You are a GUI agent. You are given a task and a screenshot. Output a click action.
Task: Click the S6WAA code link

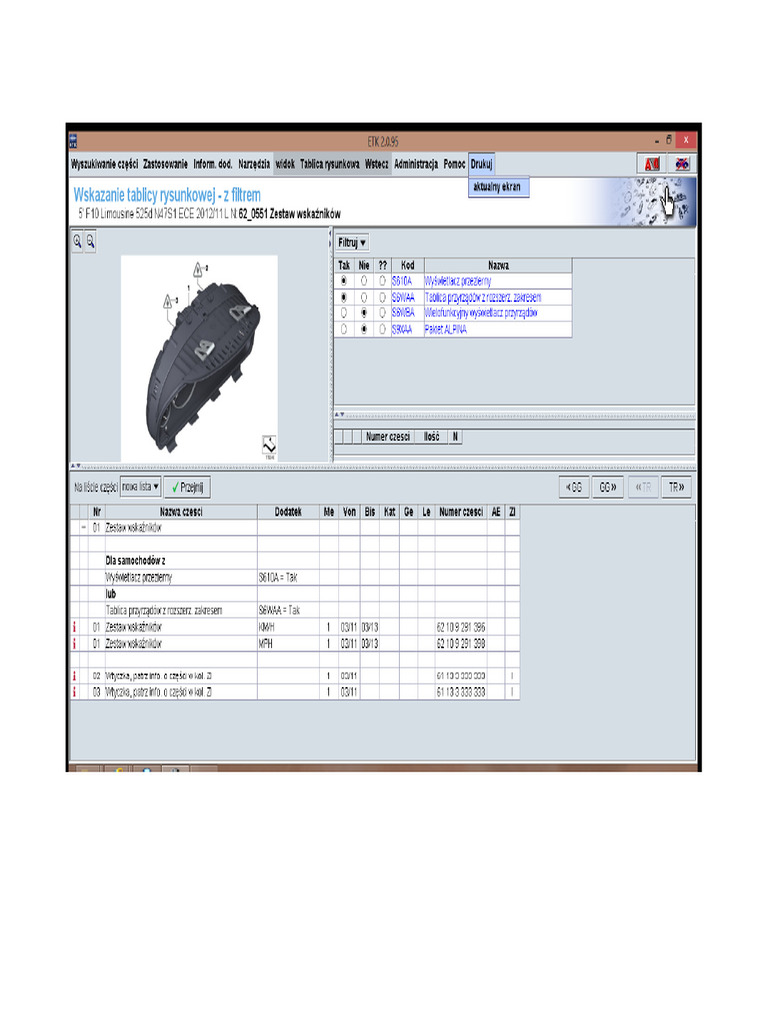click(x=402, y=298)
